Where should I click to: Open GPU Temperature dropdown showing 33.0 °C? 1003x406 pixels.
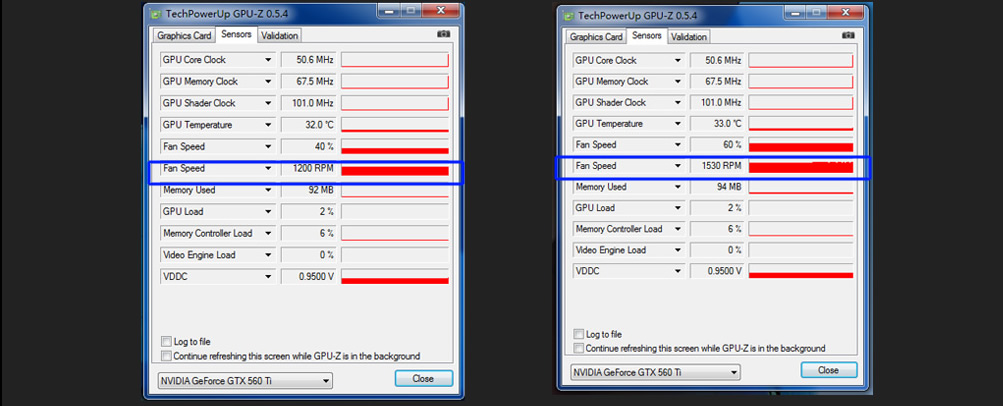pos(679,124)
